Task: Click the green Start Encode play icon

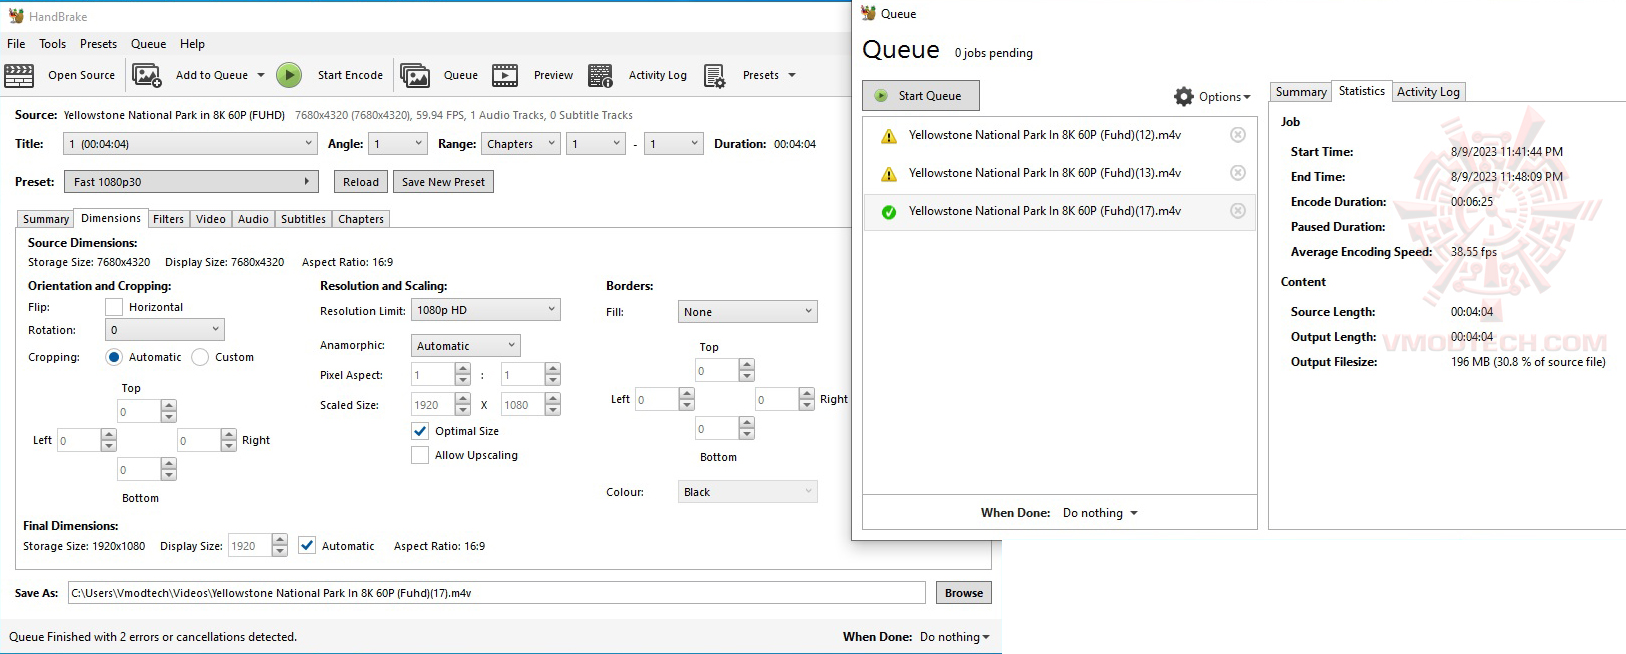Action: pos(289,75)
